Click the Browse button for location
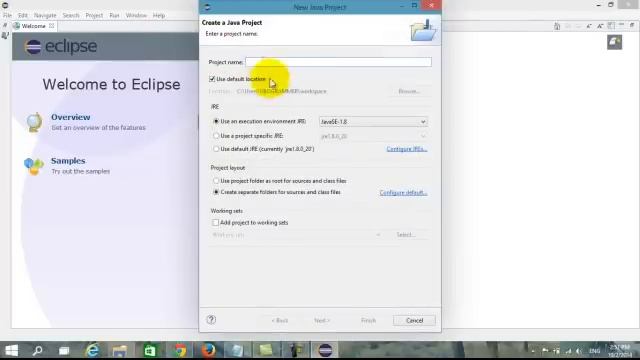Viewport: 640px width, 360px height. pyautogui.click(x=409, y=91)
